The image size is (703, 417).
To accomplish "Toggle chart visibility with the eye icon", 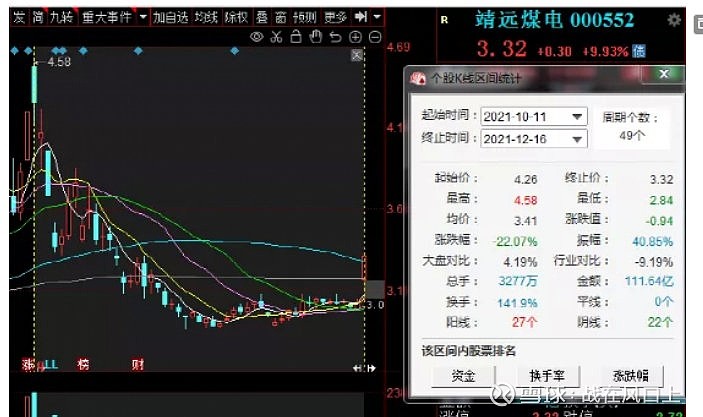I will coord(256,37).
